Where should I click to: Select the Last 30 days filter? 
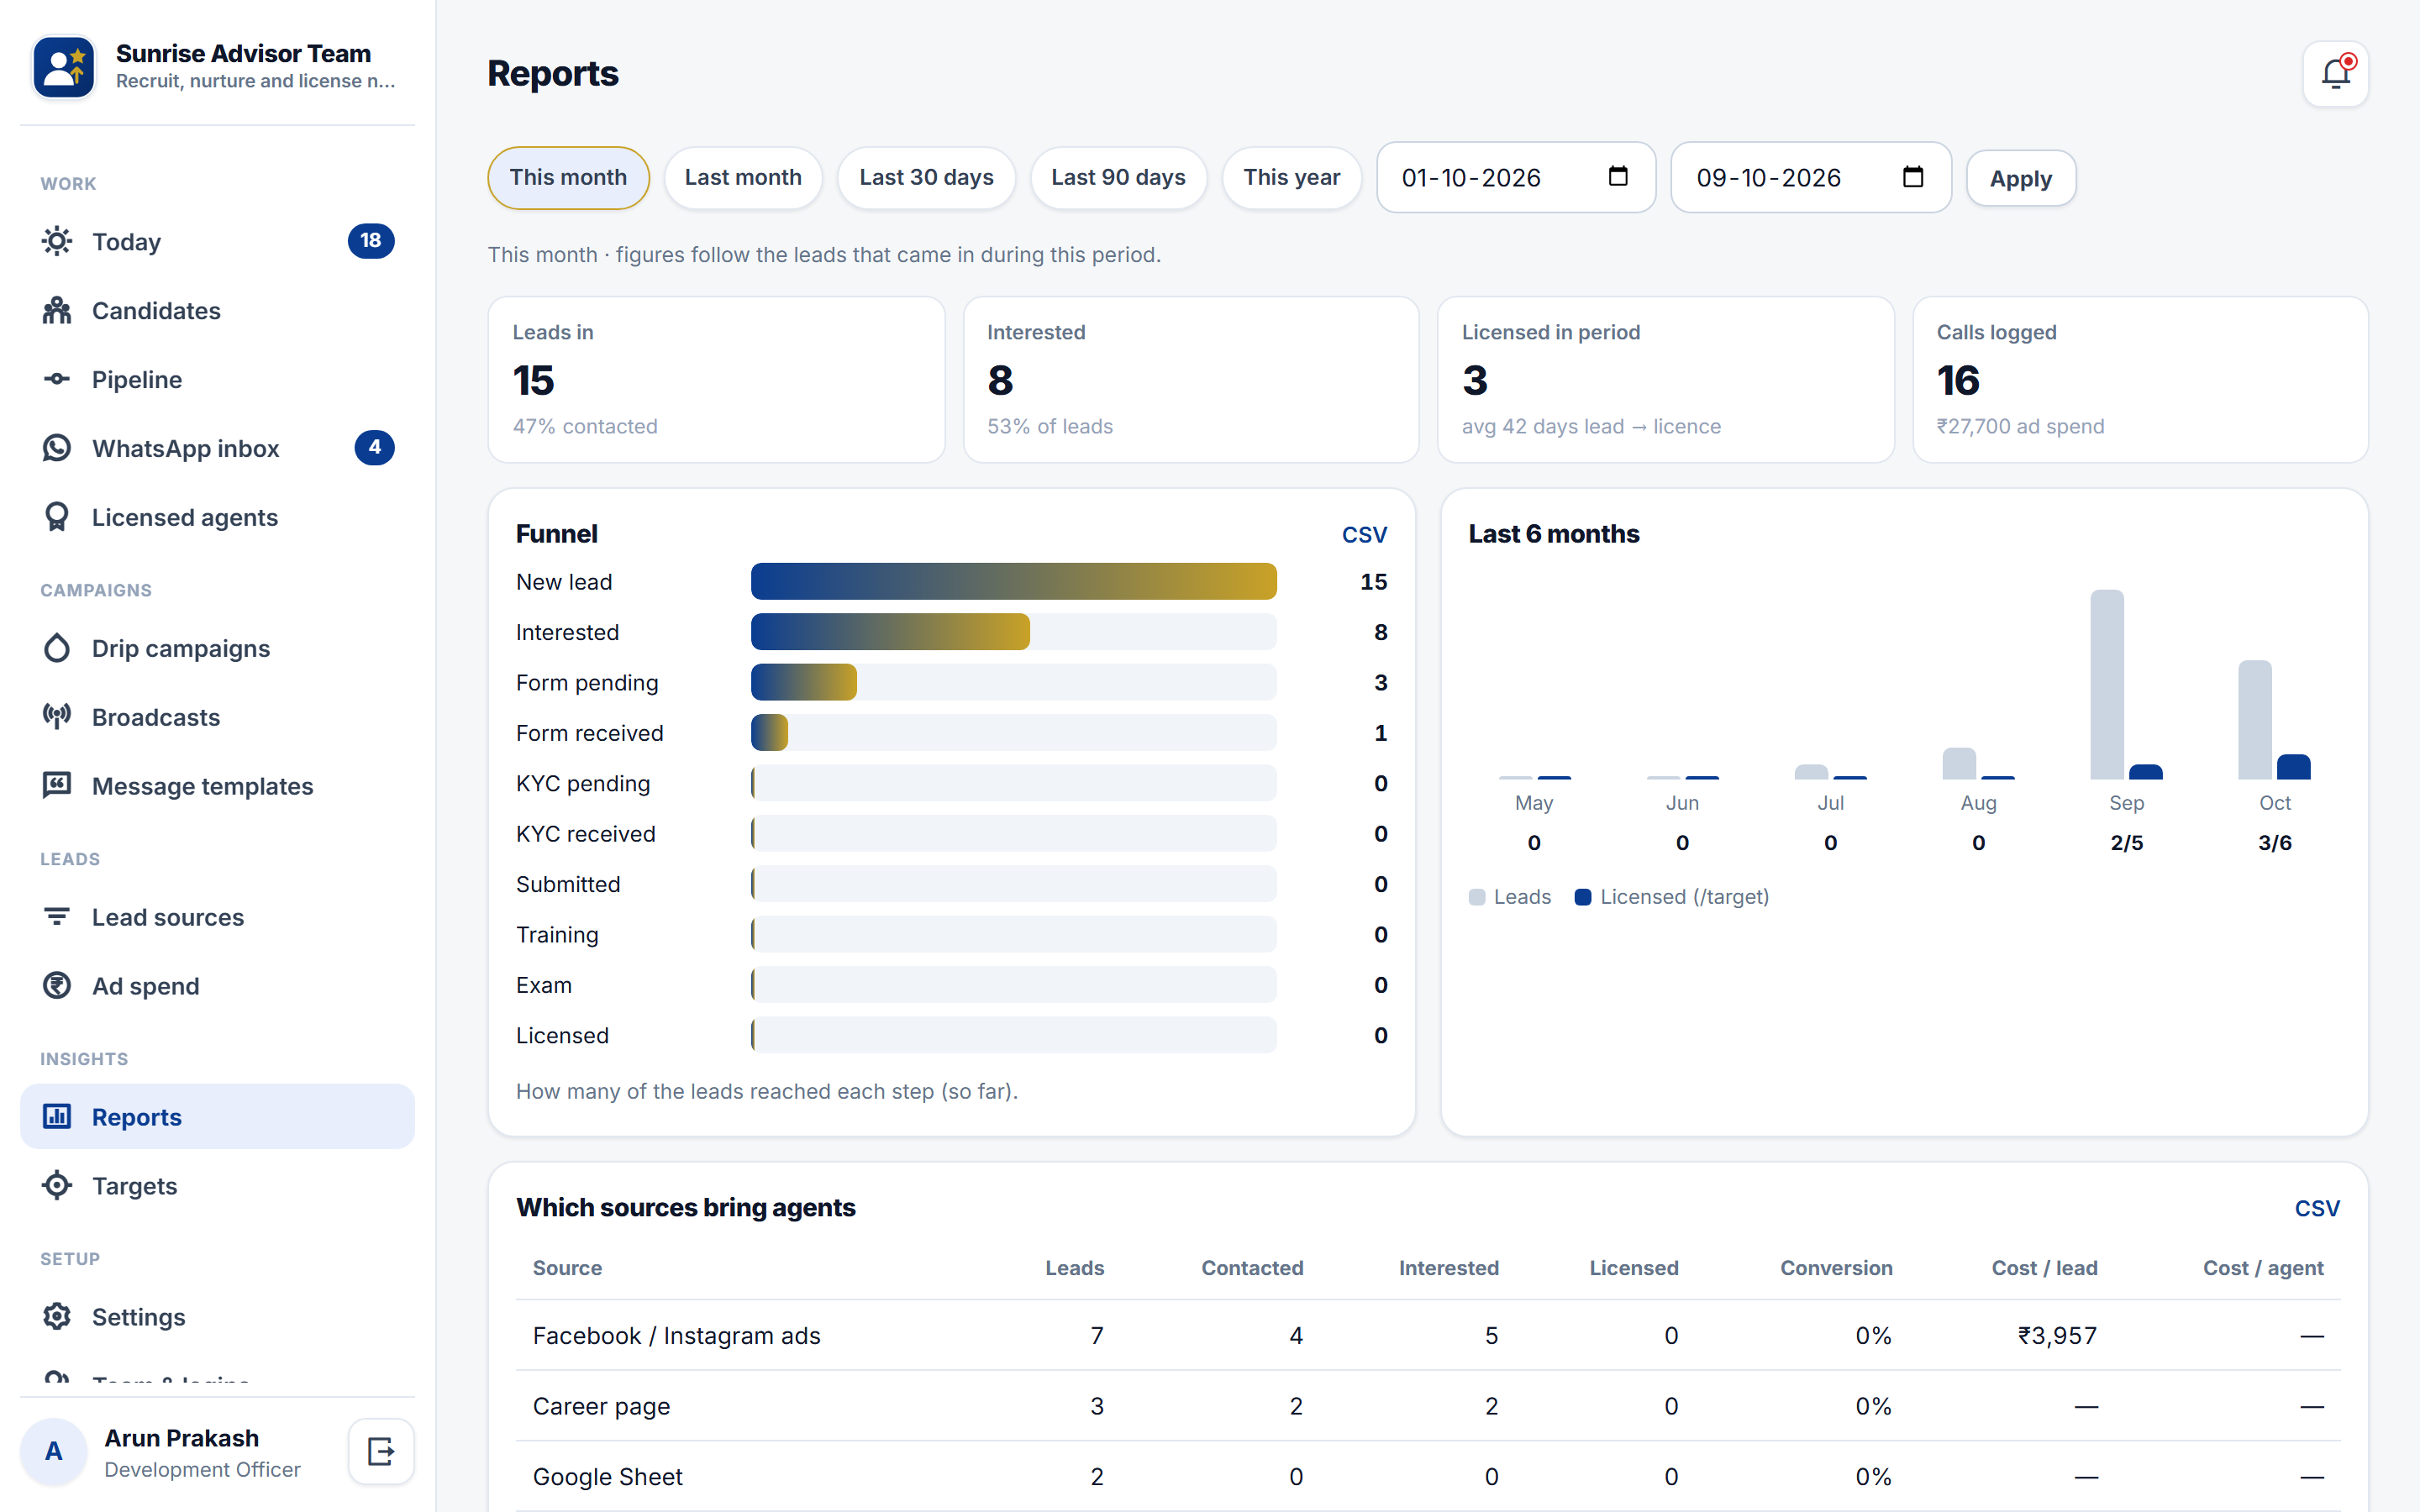coord(926,178)
